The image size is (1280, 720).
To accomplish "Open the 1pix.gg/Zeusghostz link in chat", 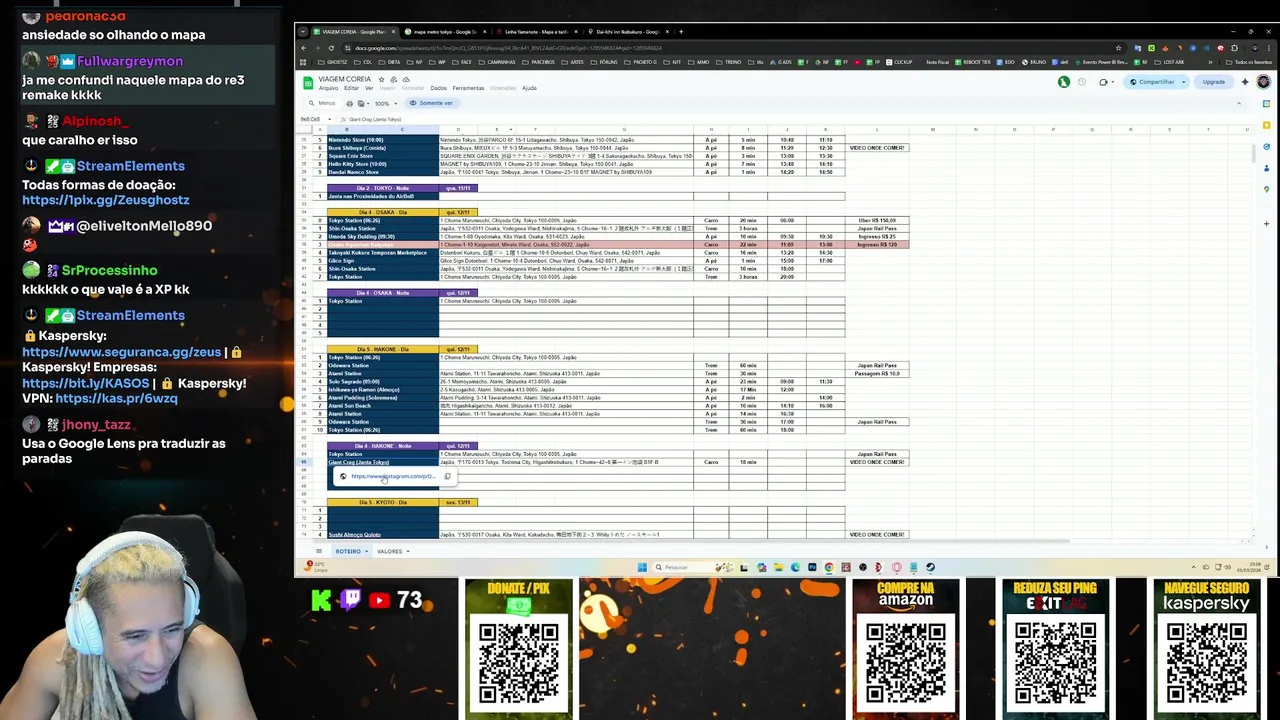I will tap(105, 200).
